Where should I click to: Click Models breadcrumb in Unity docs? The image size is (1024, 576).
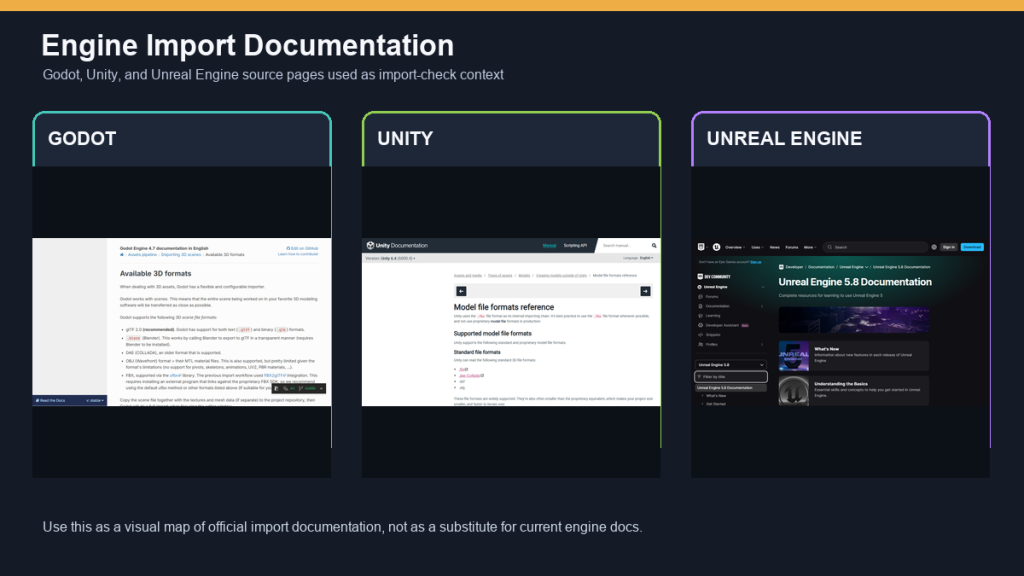coord(524,276)
